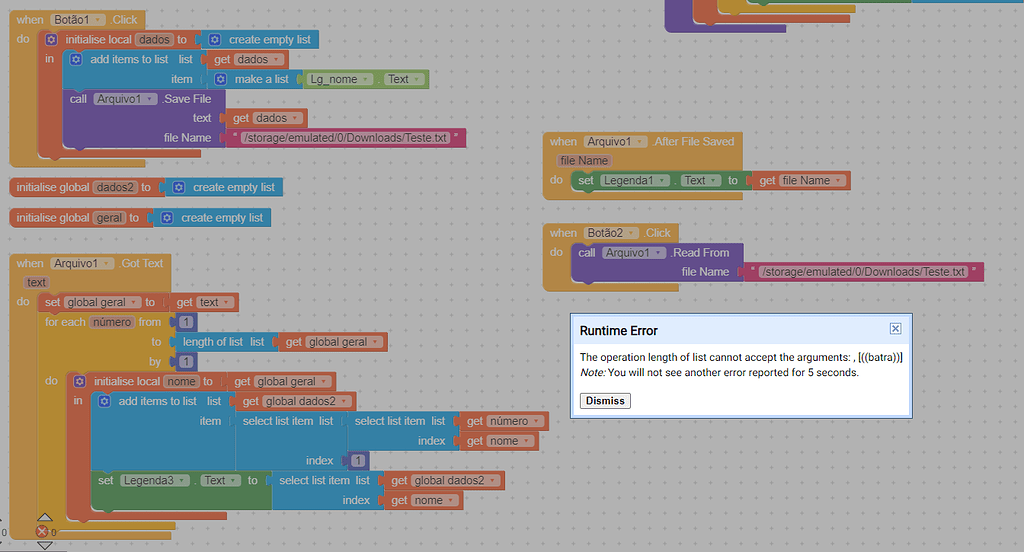Click red error warning icon at bottom left

point(42,532)
